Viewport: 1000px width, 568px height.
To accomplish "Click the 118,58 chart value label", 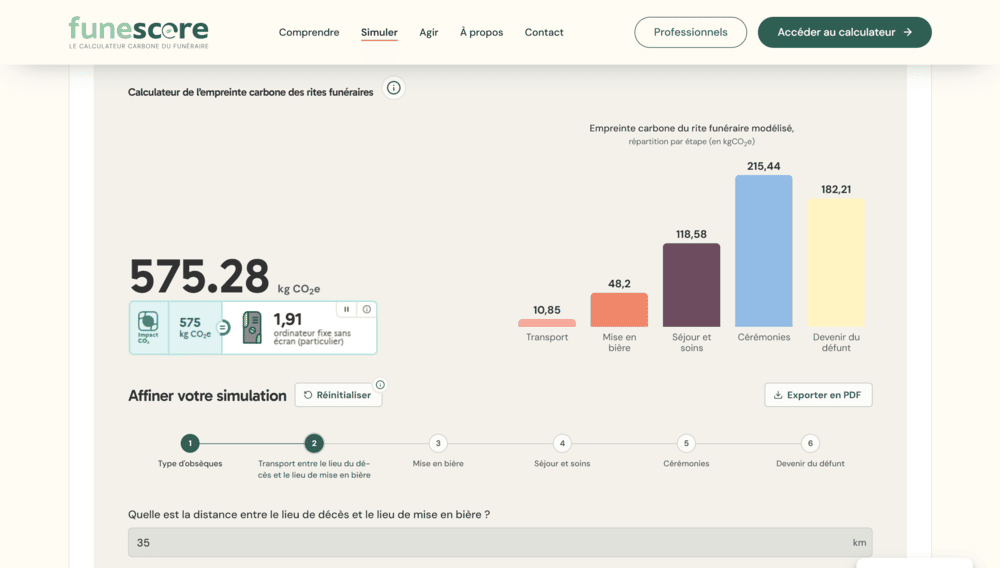I will pos(691,235).
